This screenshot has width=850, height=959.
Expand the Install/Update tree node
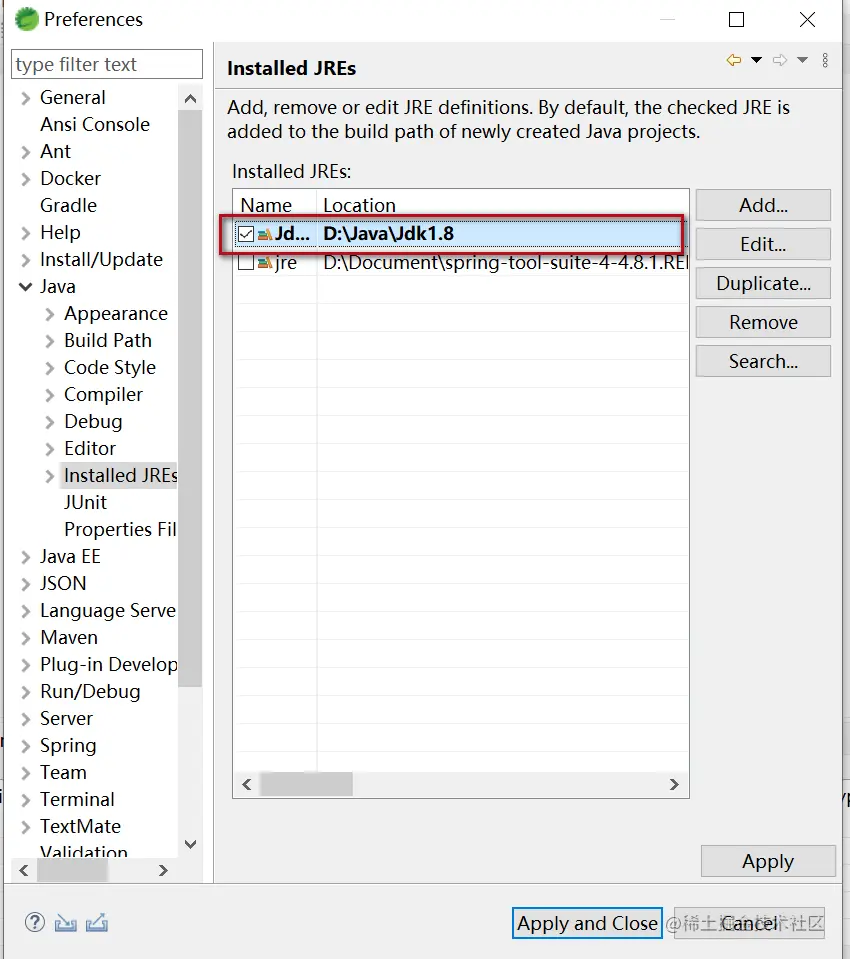point(25,261)
